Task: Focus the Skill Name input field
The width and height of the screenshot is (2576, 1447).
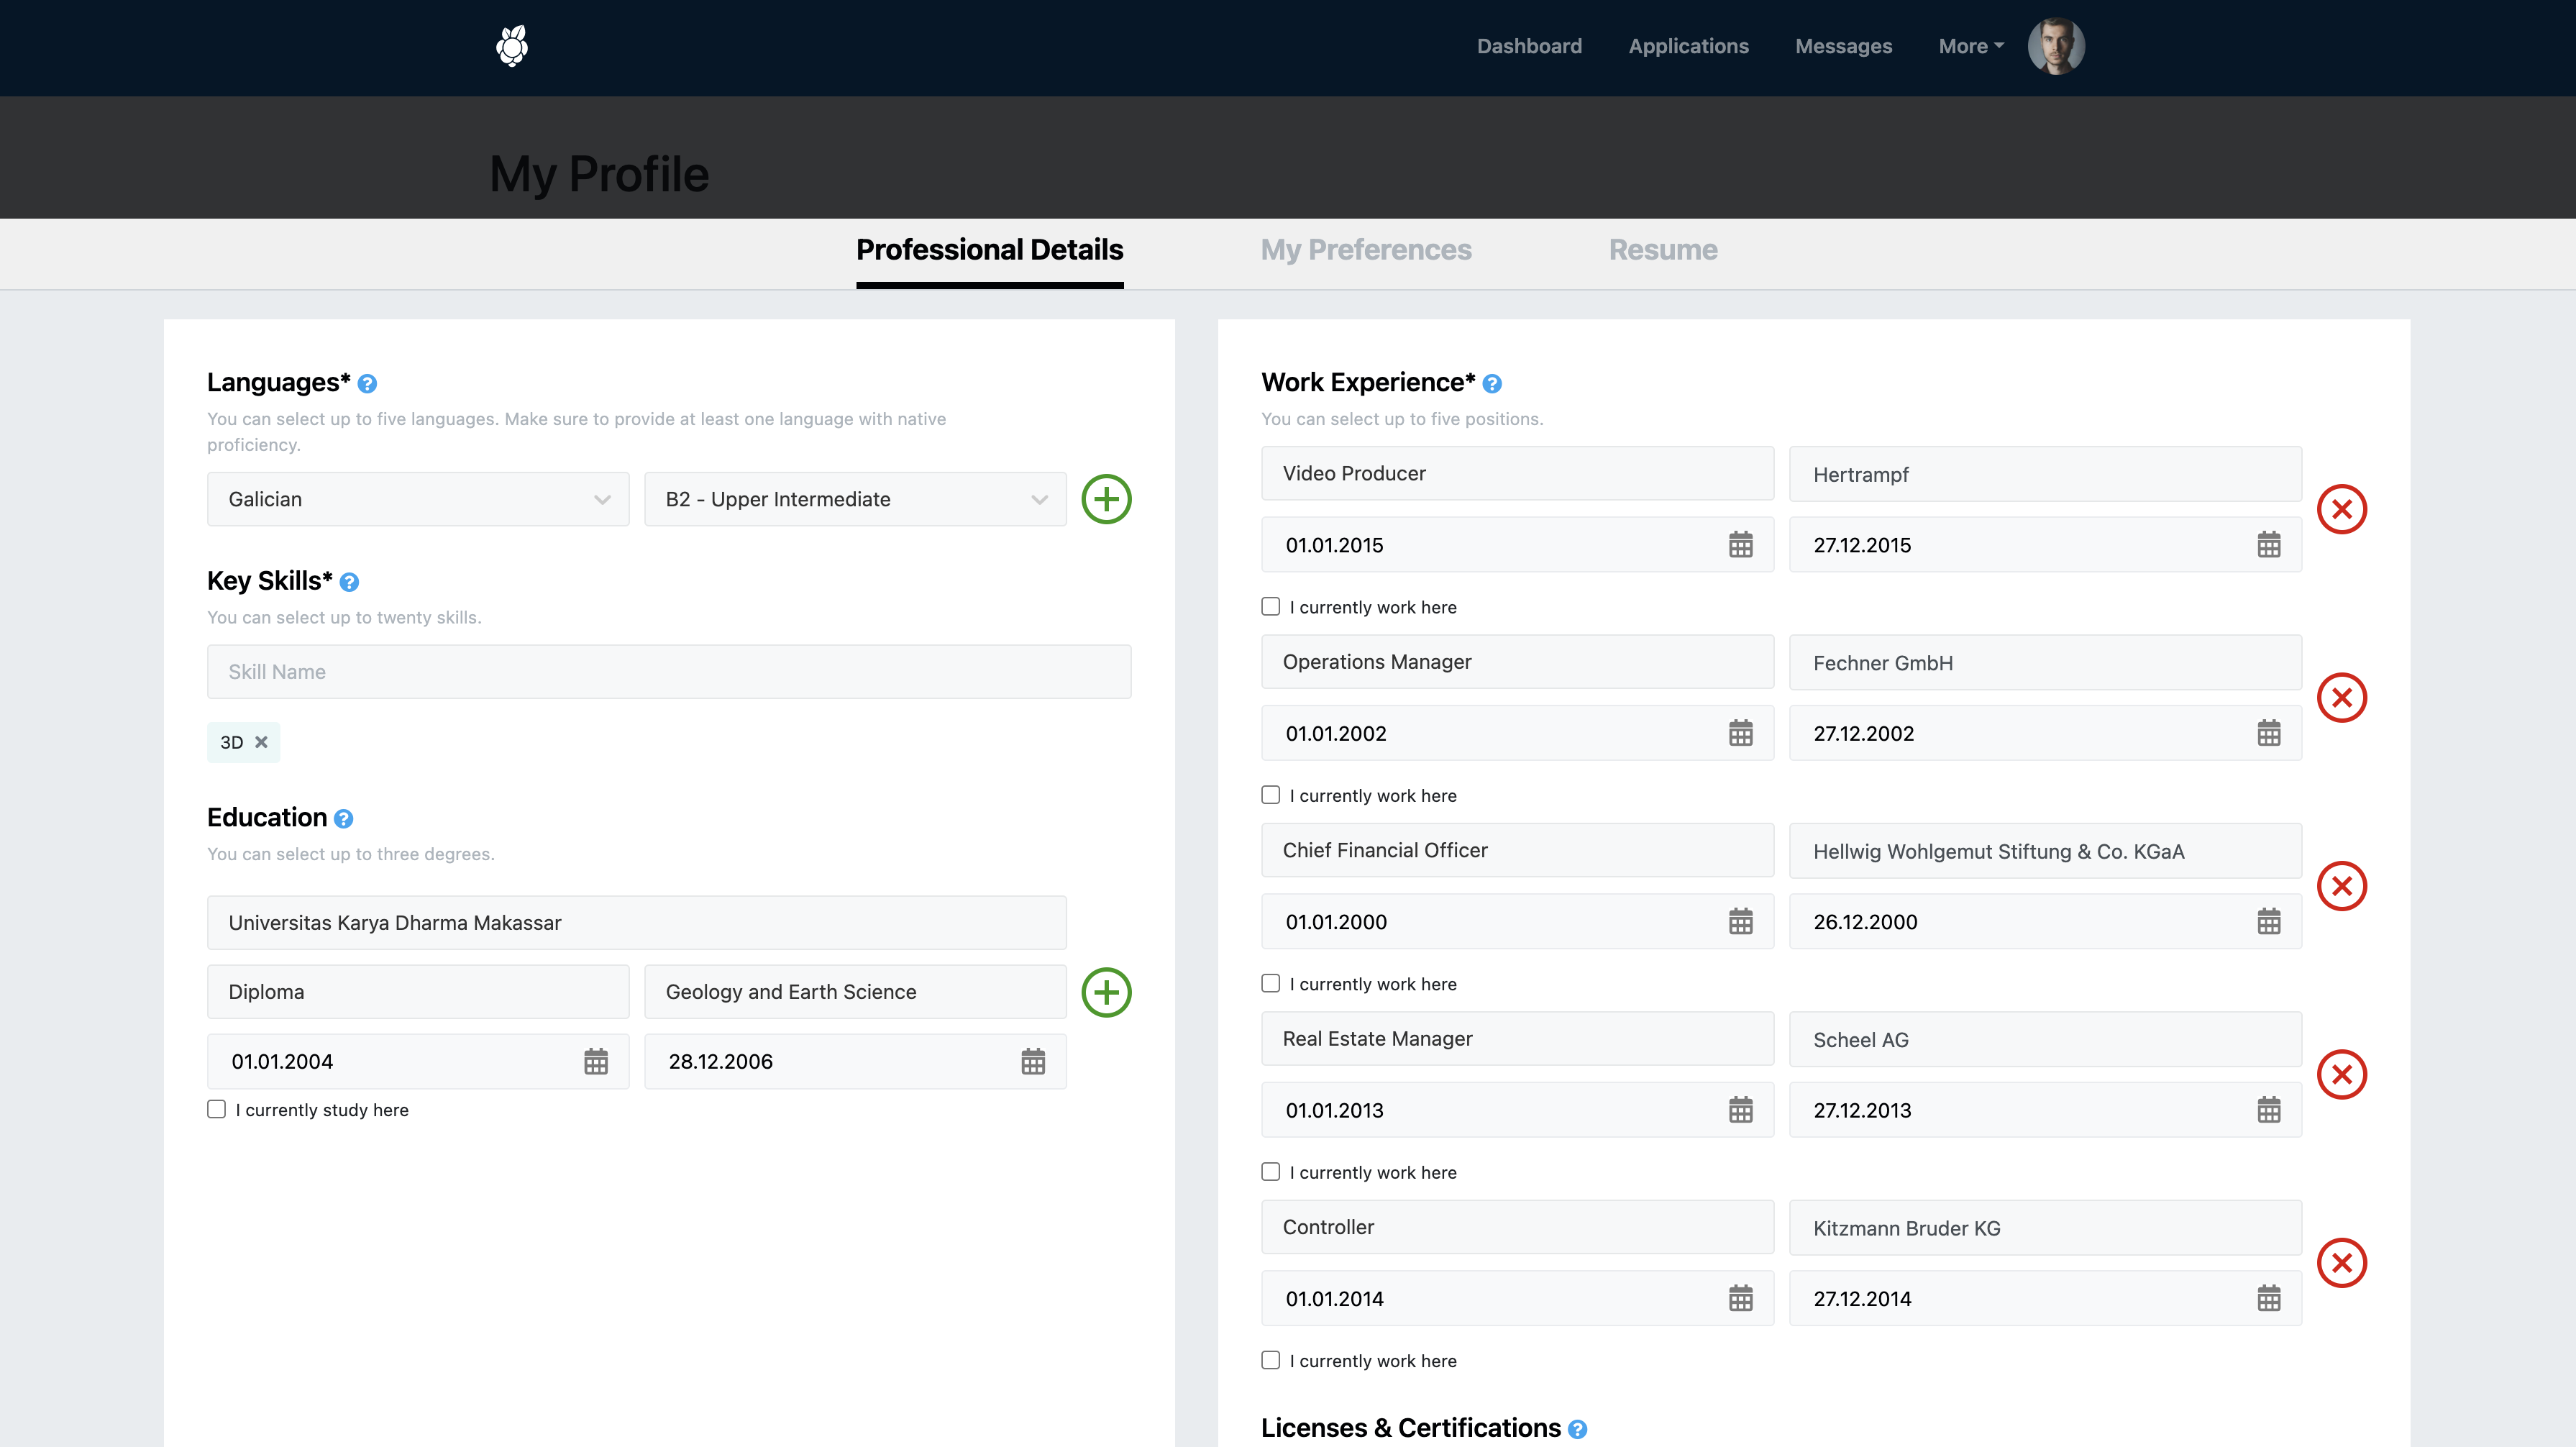Action: point(669,672)
